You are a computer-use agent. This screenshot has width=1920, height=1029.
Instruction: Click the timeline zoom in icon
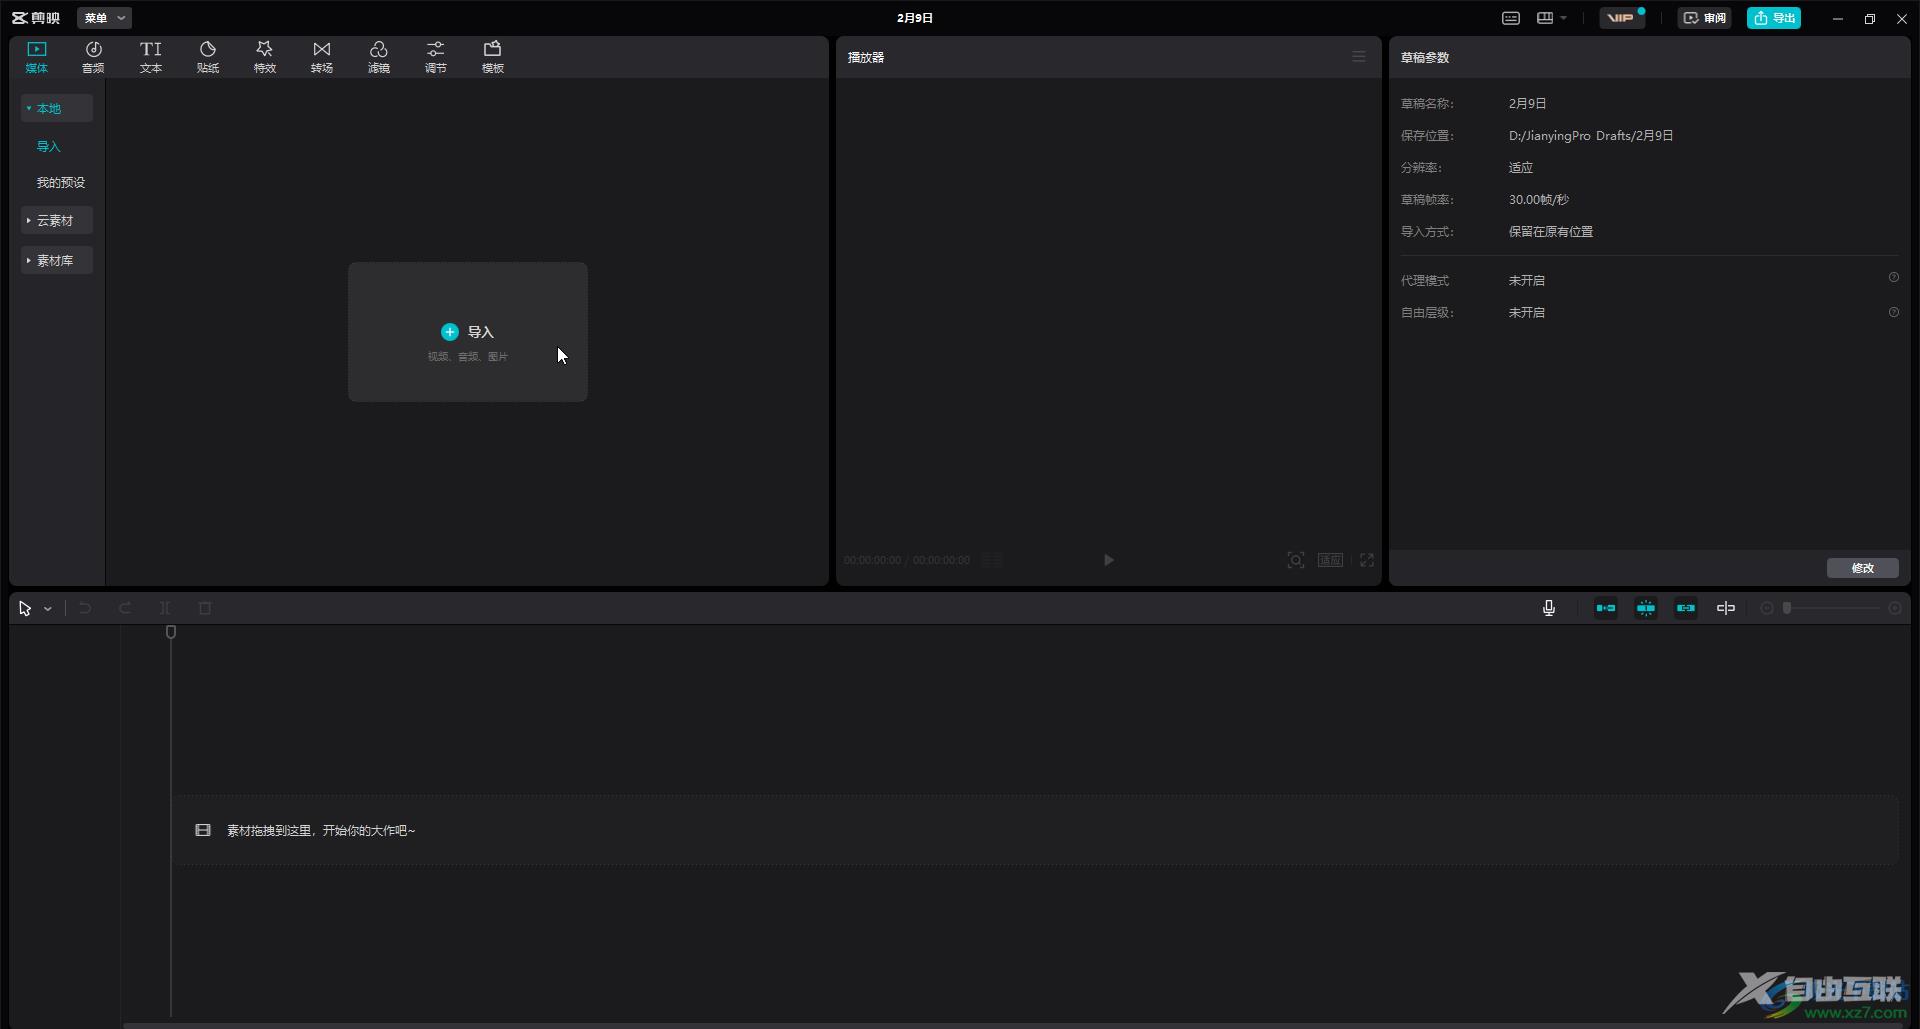[1895, 608]
